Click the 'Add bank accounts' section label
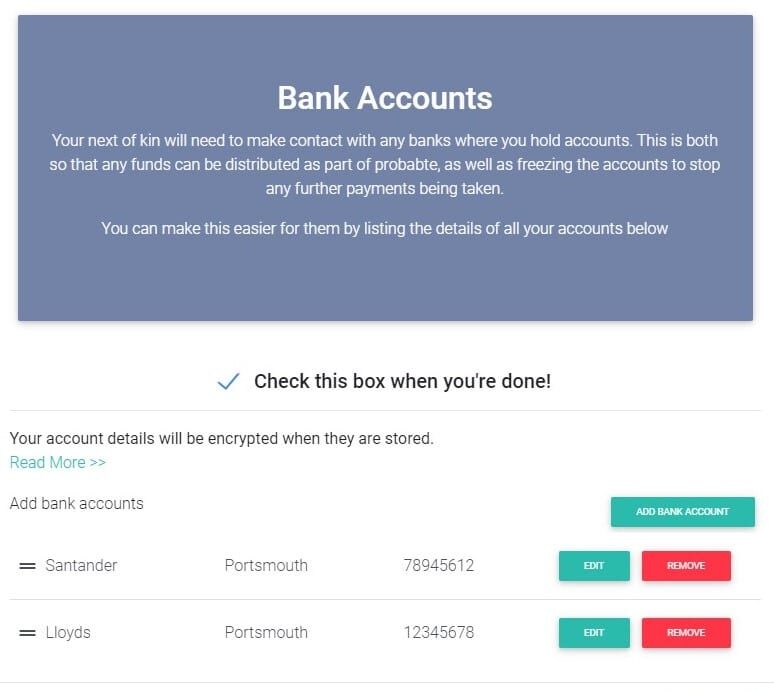 coord(77,504)
